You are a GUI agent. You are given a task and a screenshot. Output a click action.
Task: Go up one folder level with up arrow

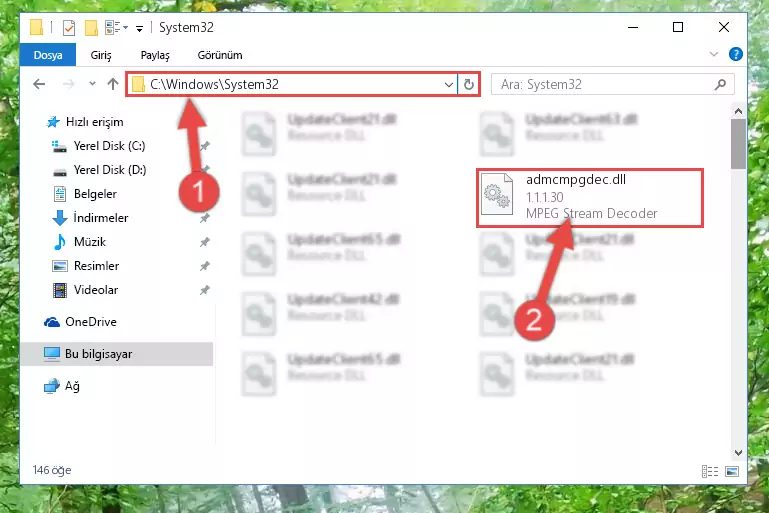(x=113, y=84)
